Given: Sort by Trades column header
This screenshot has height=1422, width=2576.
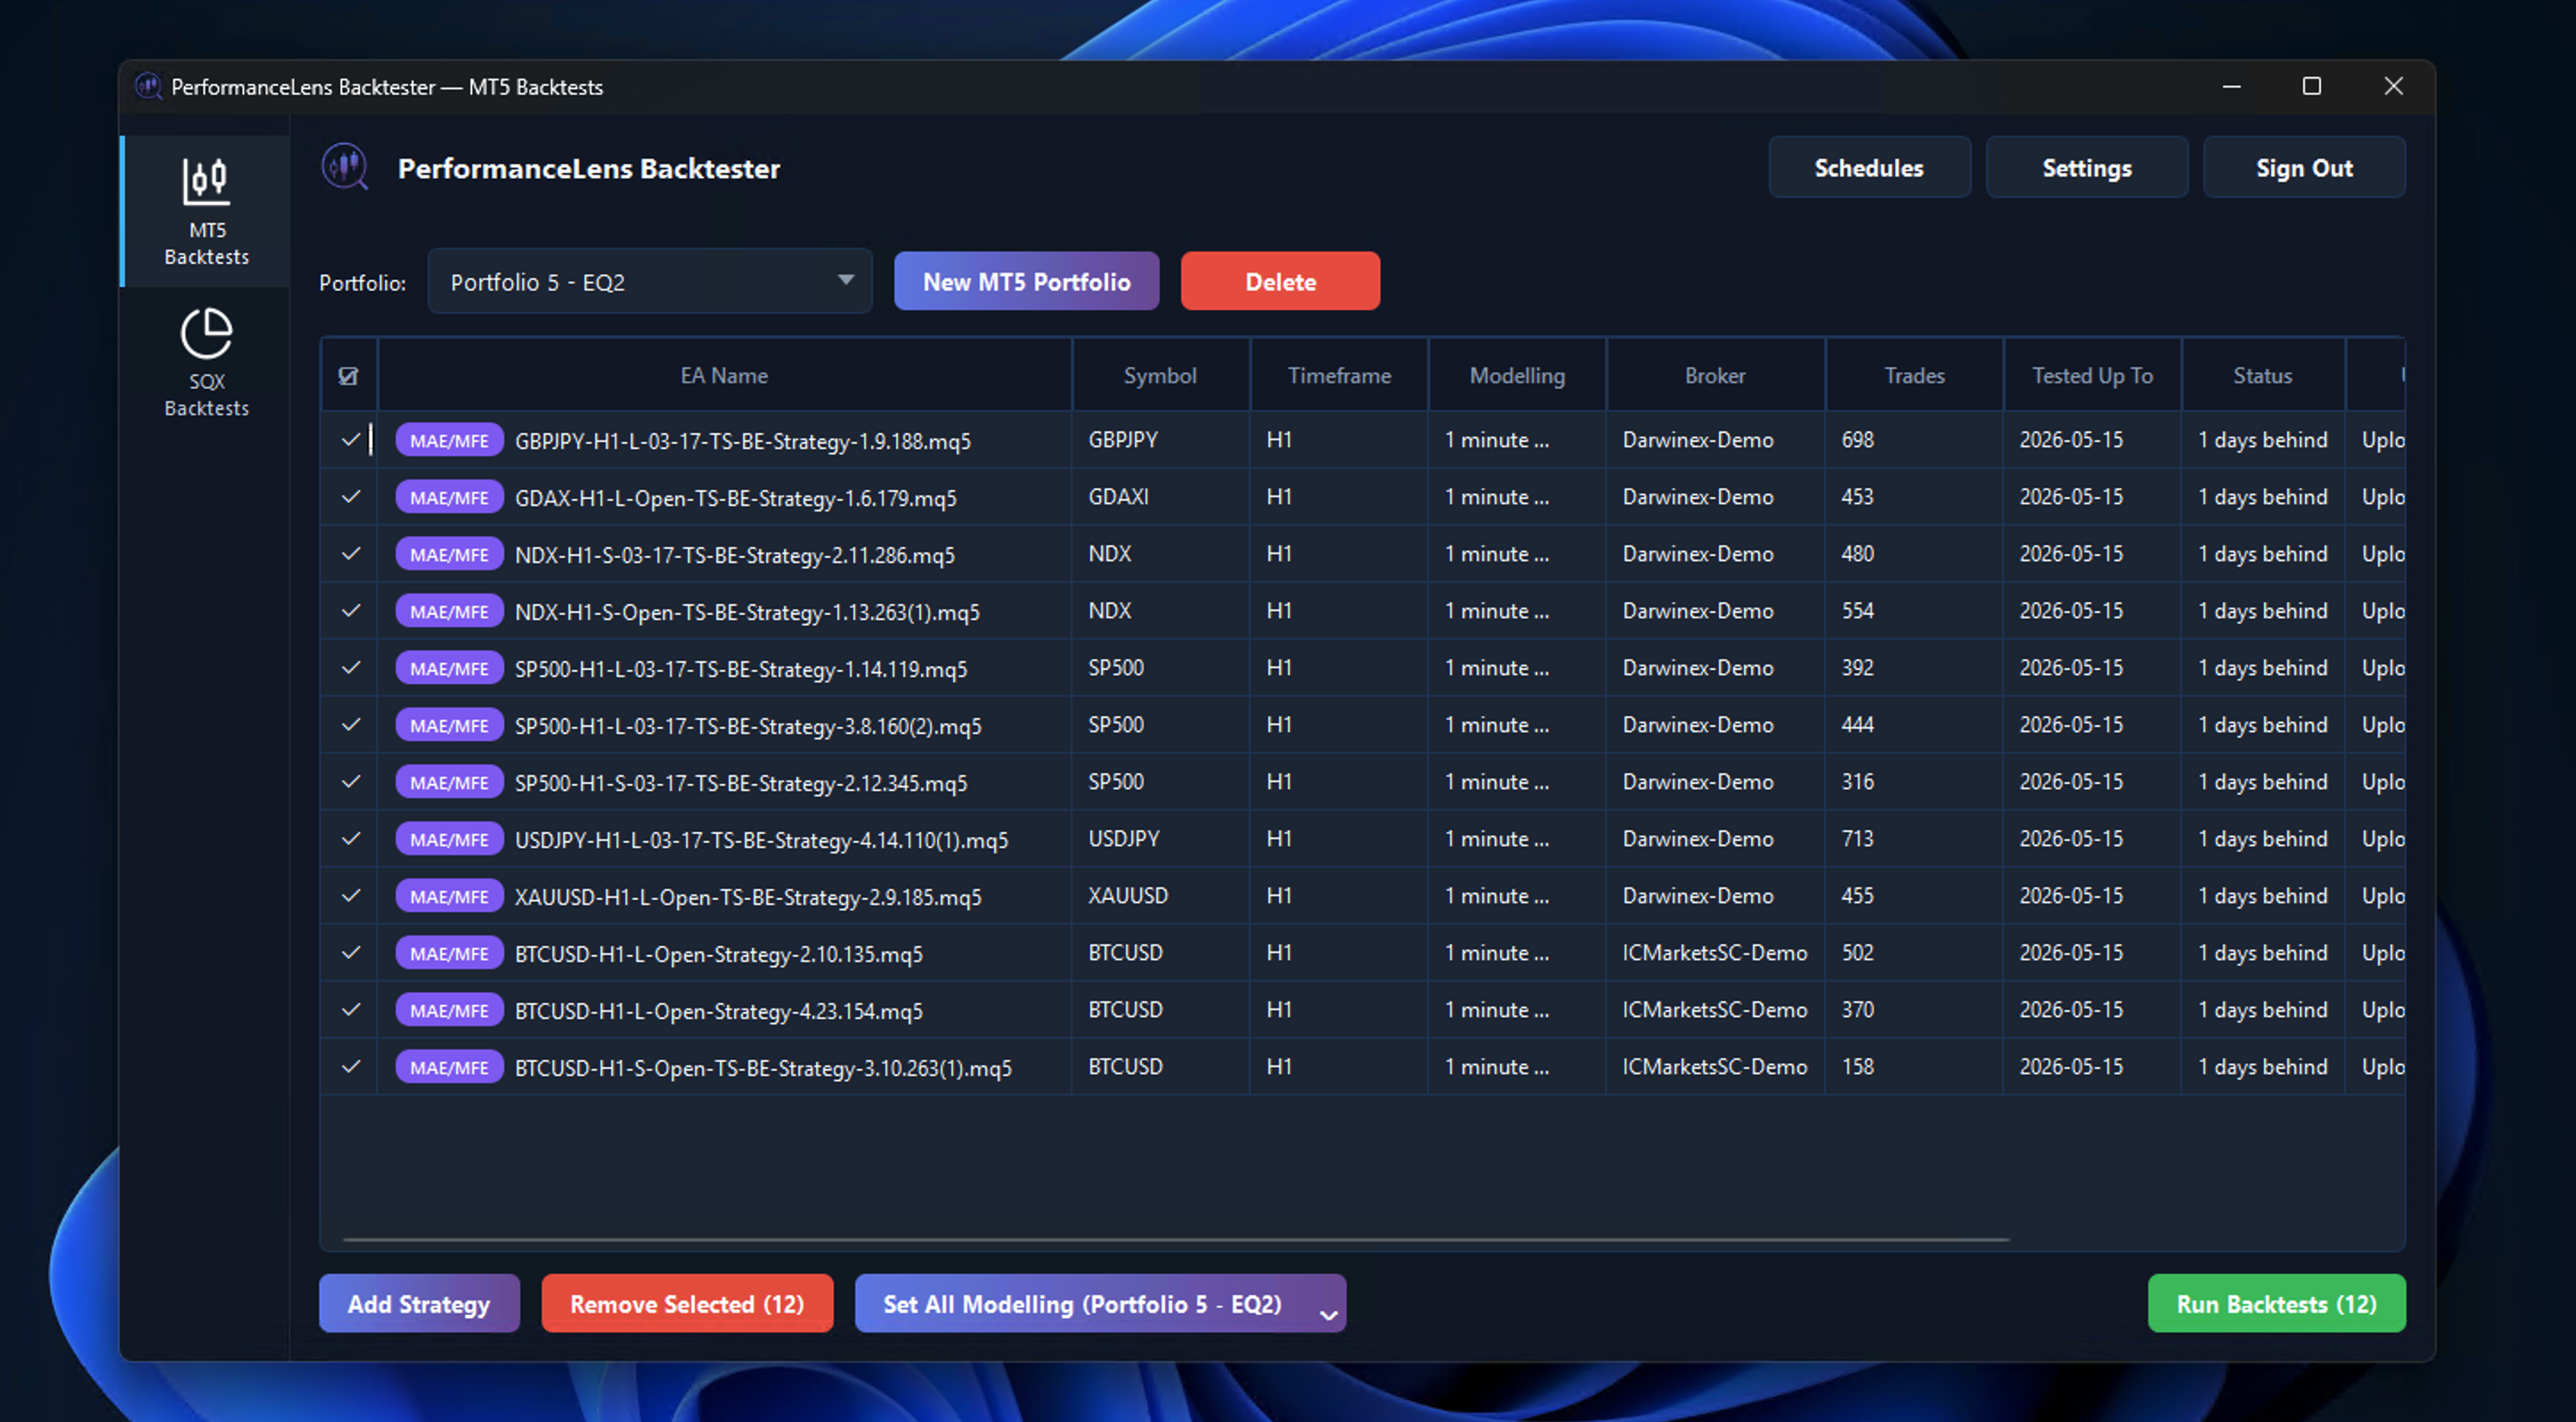Looking at the screenshot, I should point(1914,376).
